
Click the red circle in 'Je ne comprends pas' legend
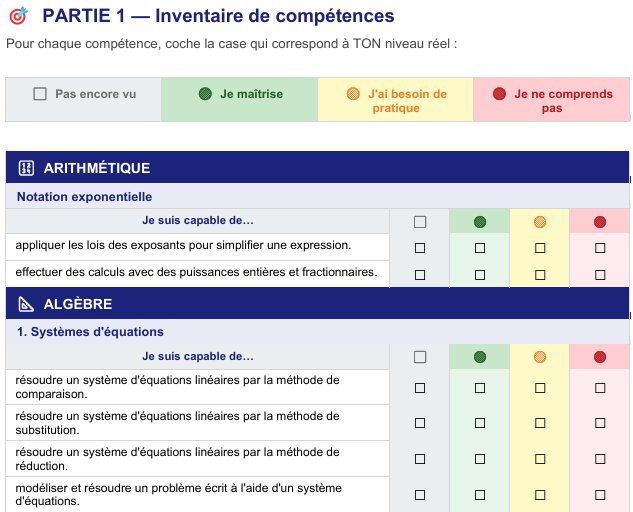click(x=499, y=94)
